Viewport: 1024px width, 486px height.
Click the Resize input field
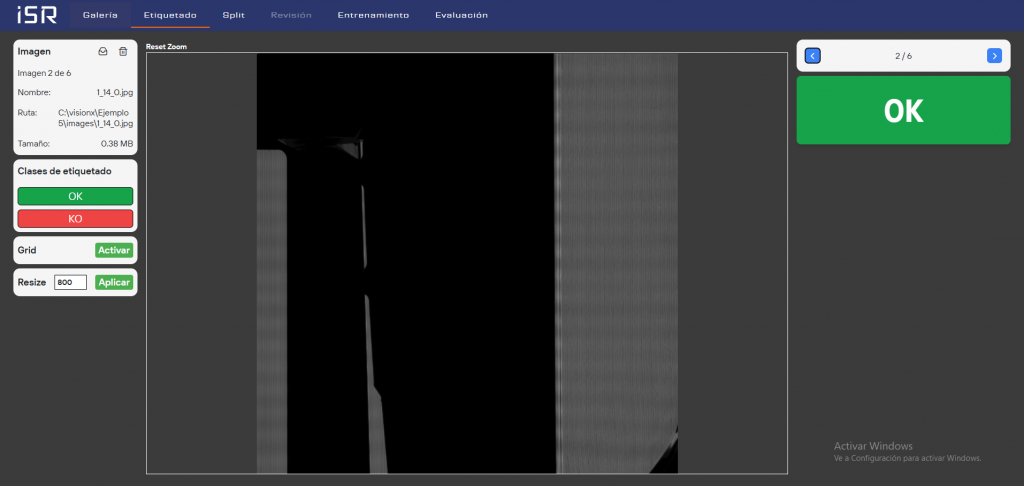coord(70,283)
